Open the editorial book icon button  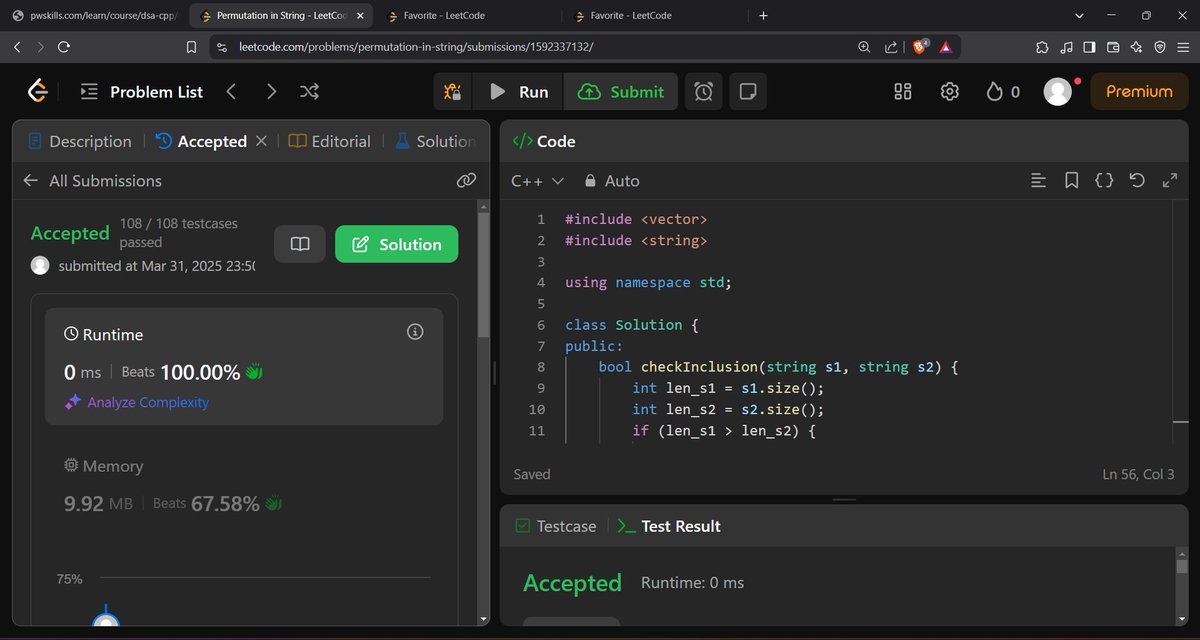pos(300,244)
